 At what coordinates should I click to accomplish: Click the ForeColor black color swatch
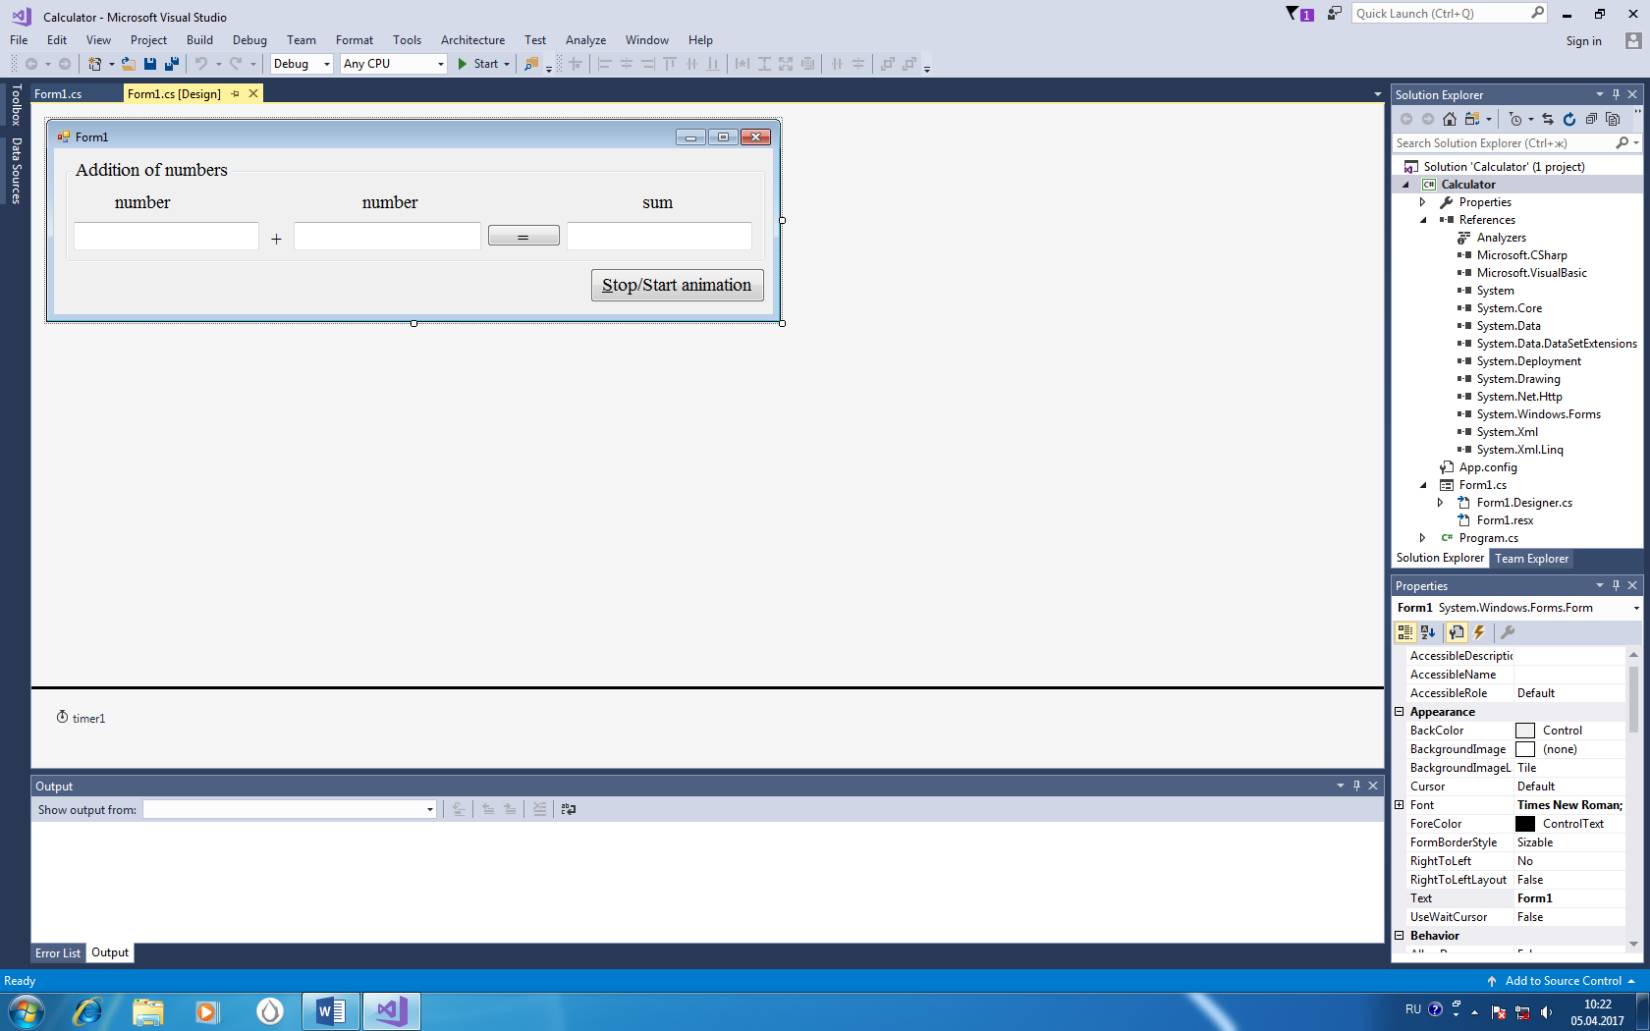pyautogui.click(x=1525, y=824)
